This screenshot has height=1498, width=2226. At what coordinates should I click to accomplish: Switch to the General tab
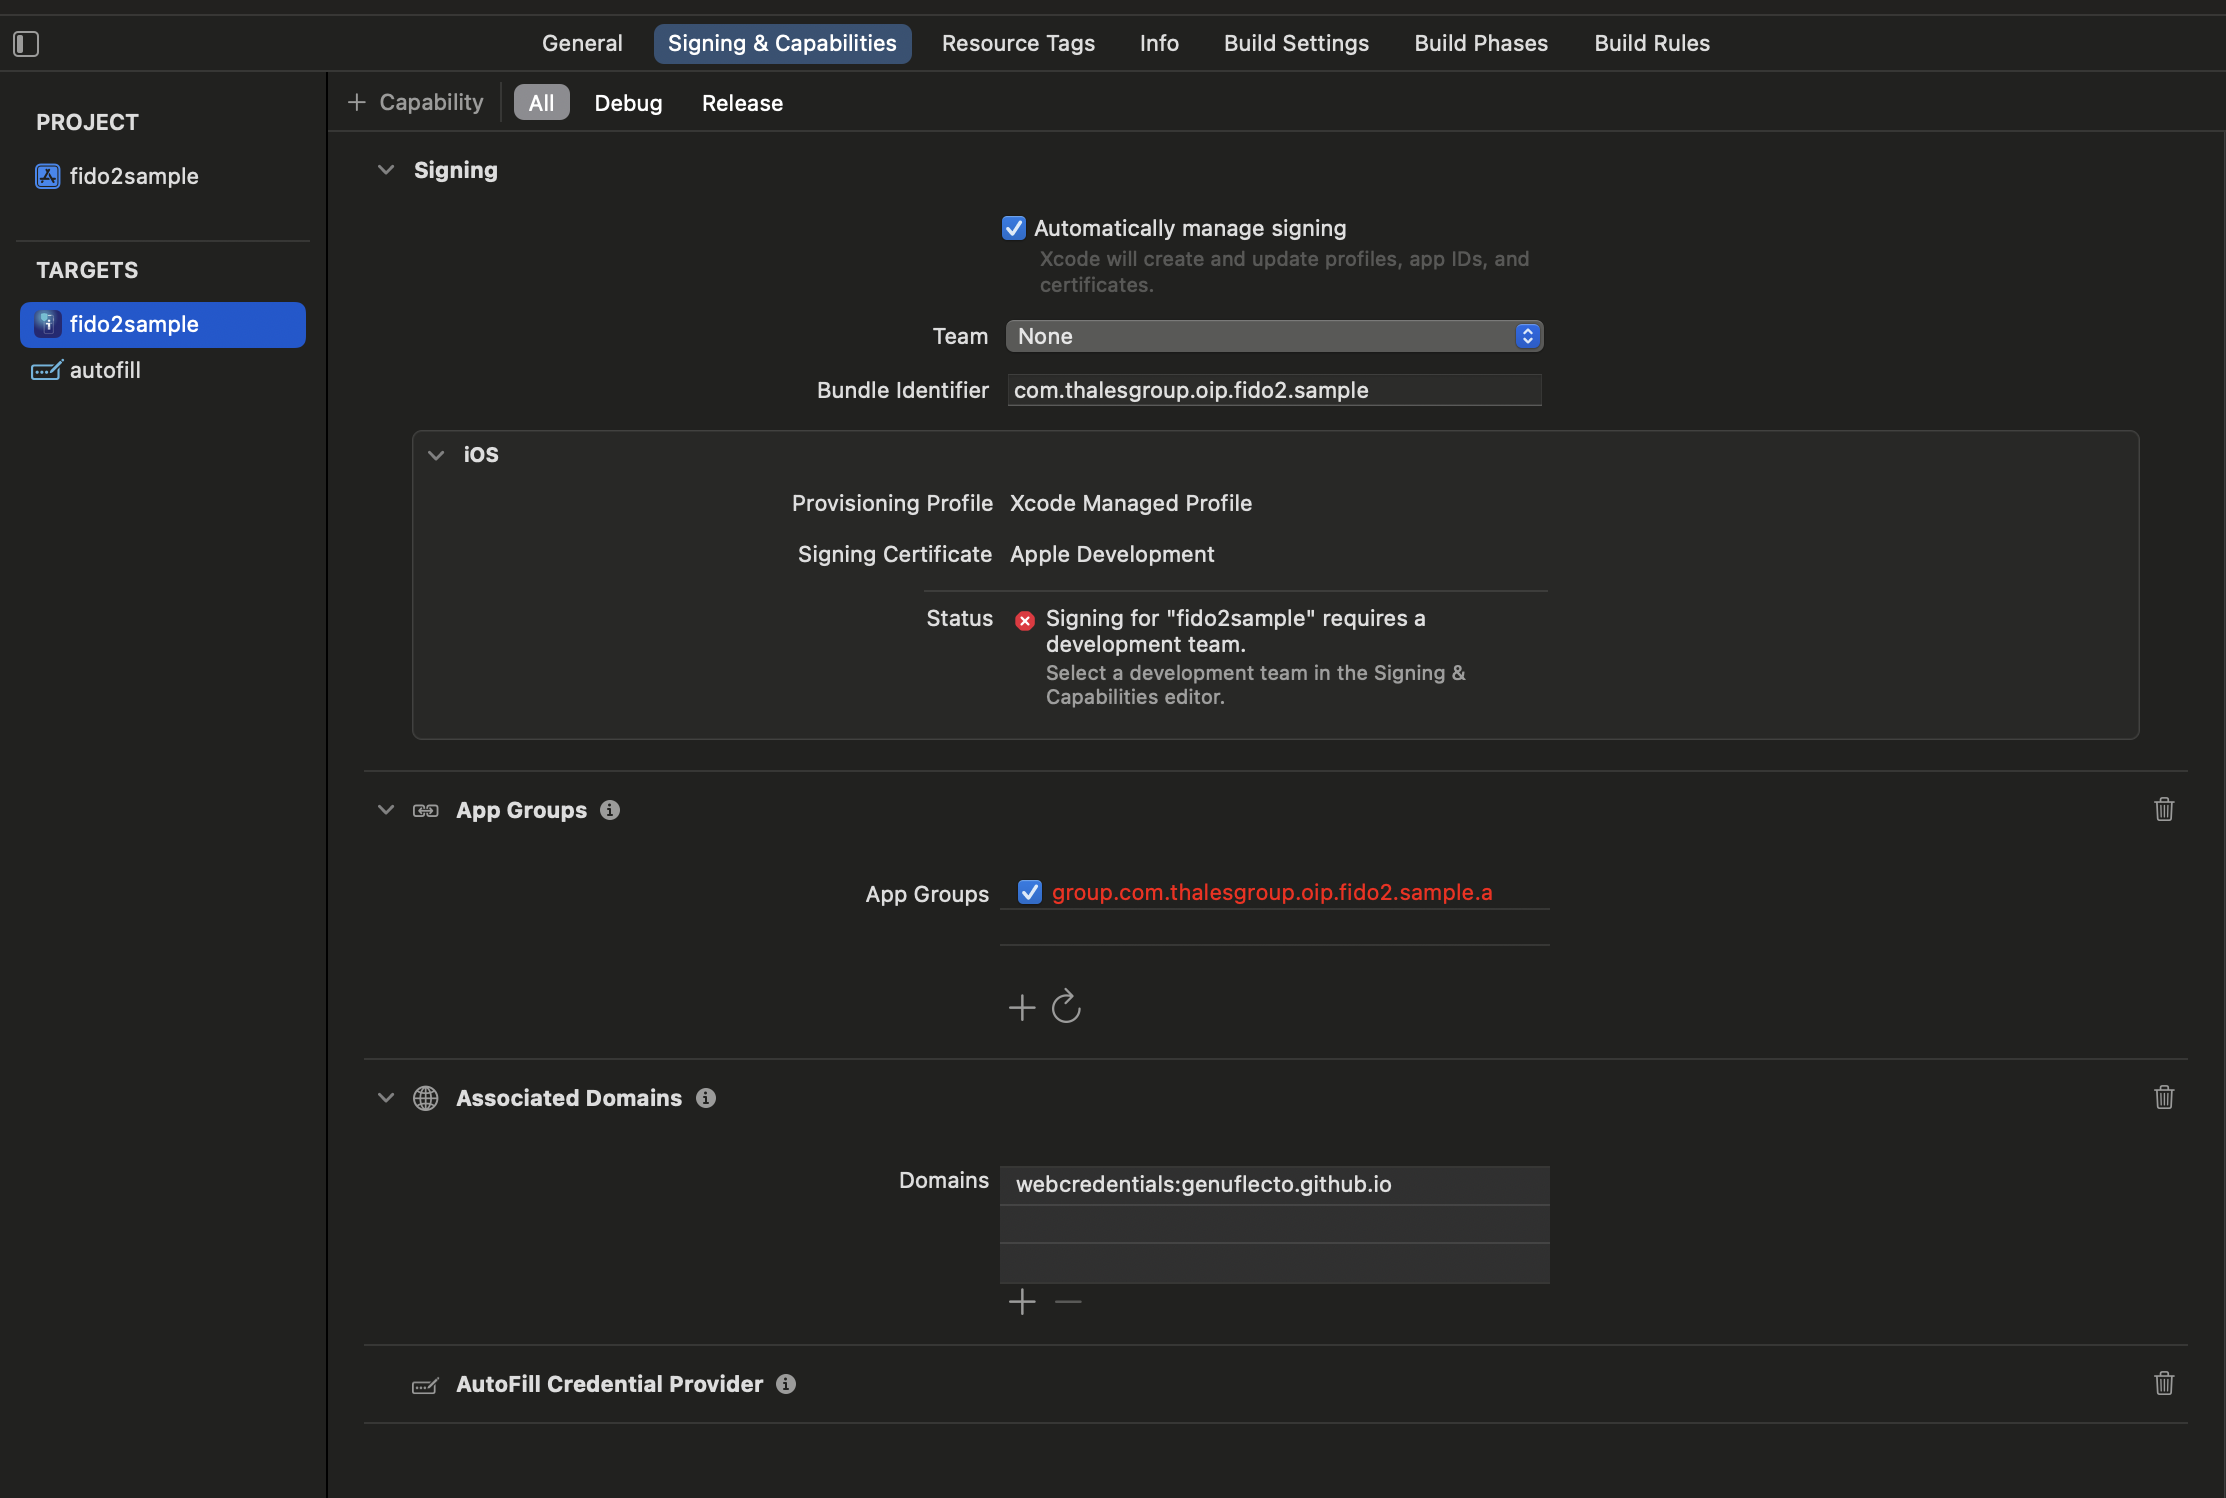pos(582,43)
